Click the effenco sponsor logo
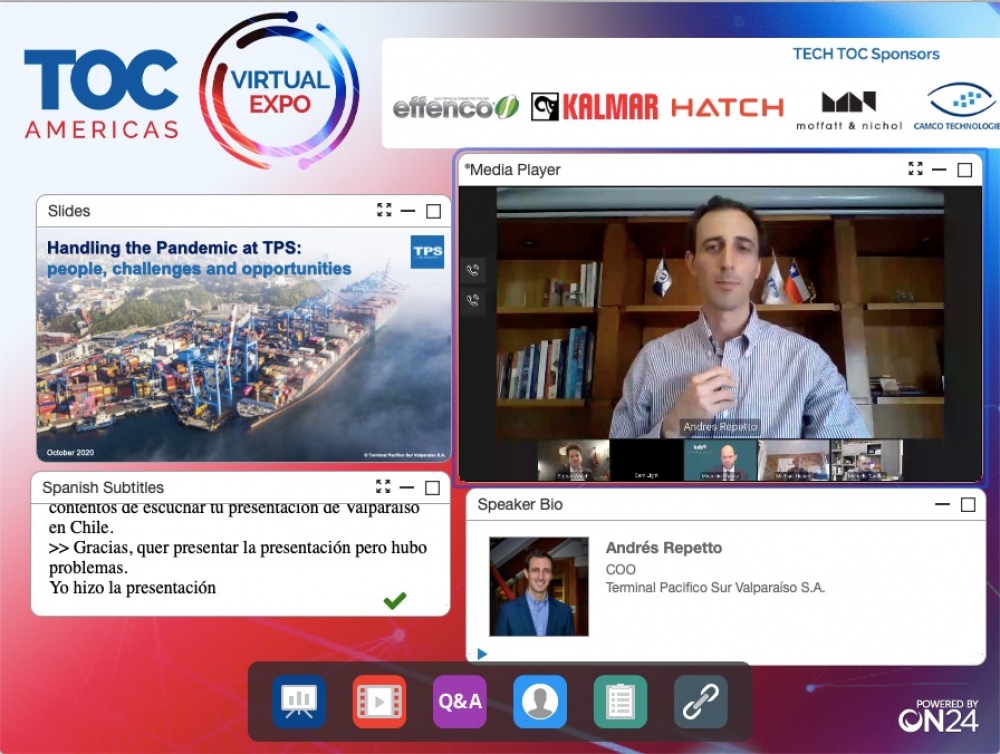 (x=456, y=107)
